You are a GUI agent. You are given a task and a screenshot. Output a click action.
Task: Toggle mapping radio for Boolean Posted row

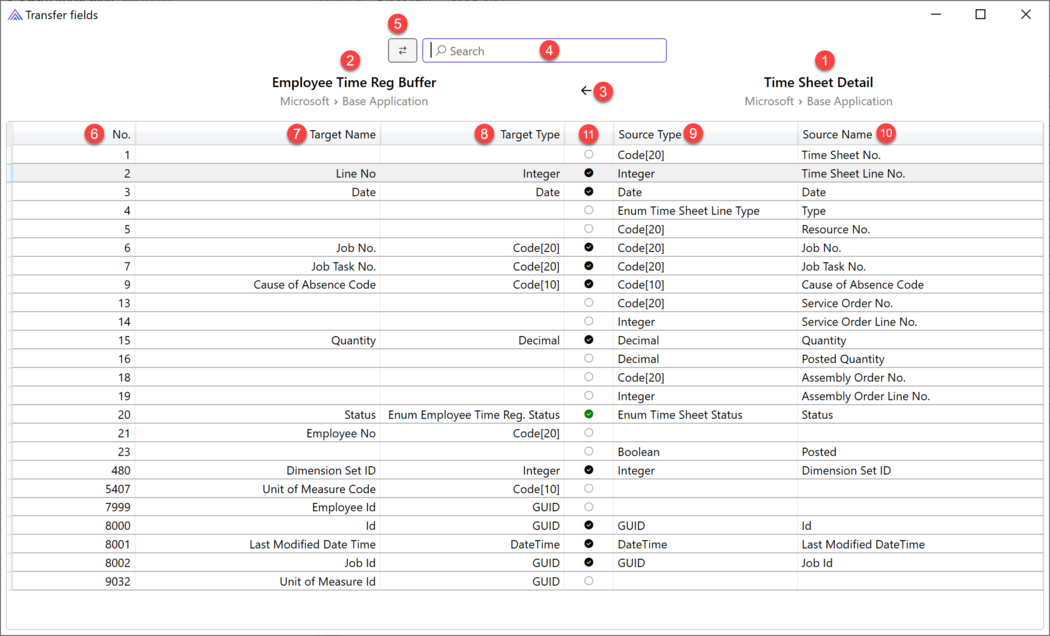point(589,451)
